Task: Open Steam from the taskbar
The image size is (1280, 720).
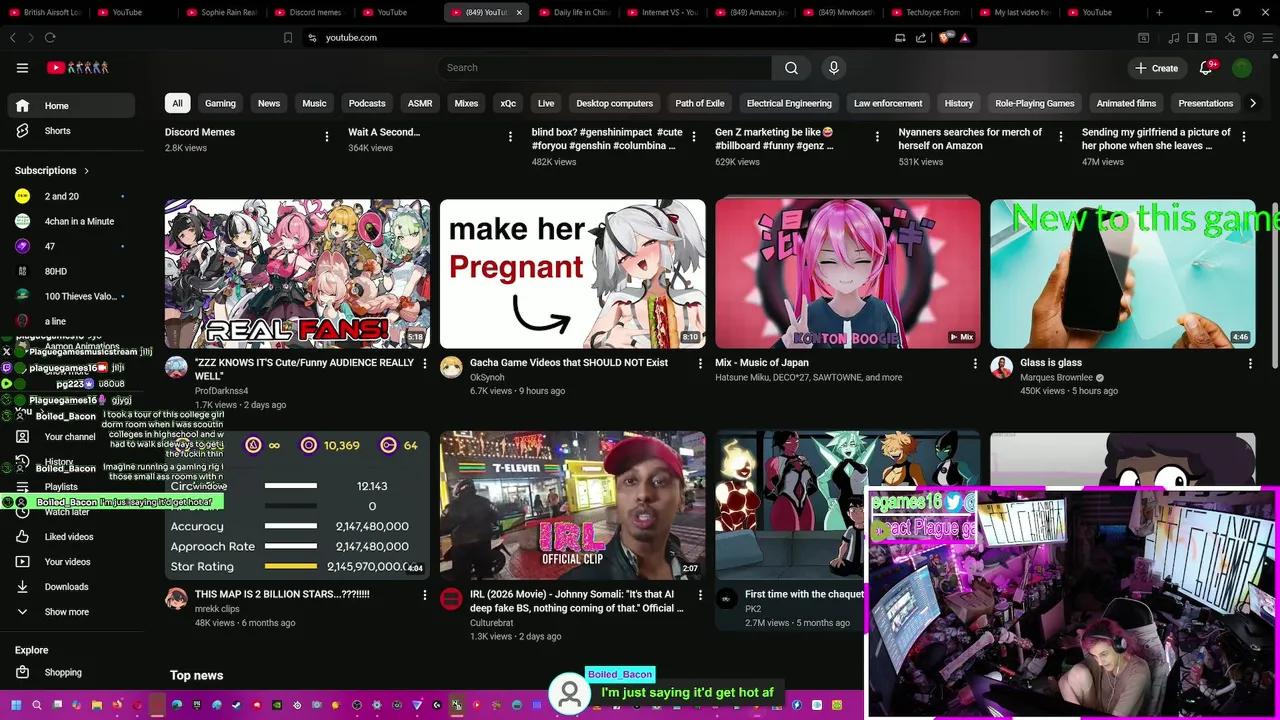Action: (x=237, y=705)
